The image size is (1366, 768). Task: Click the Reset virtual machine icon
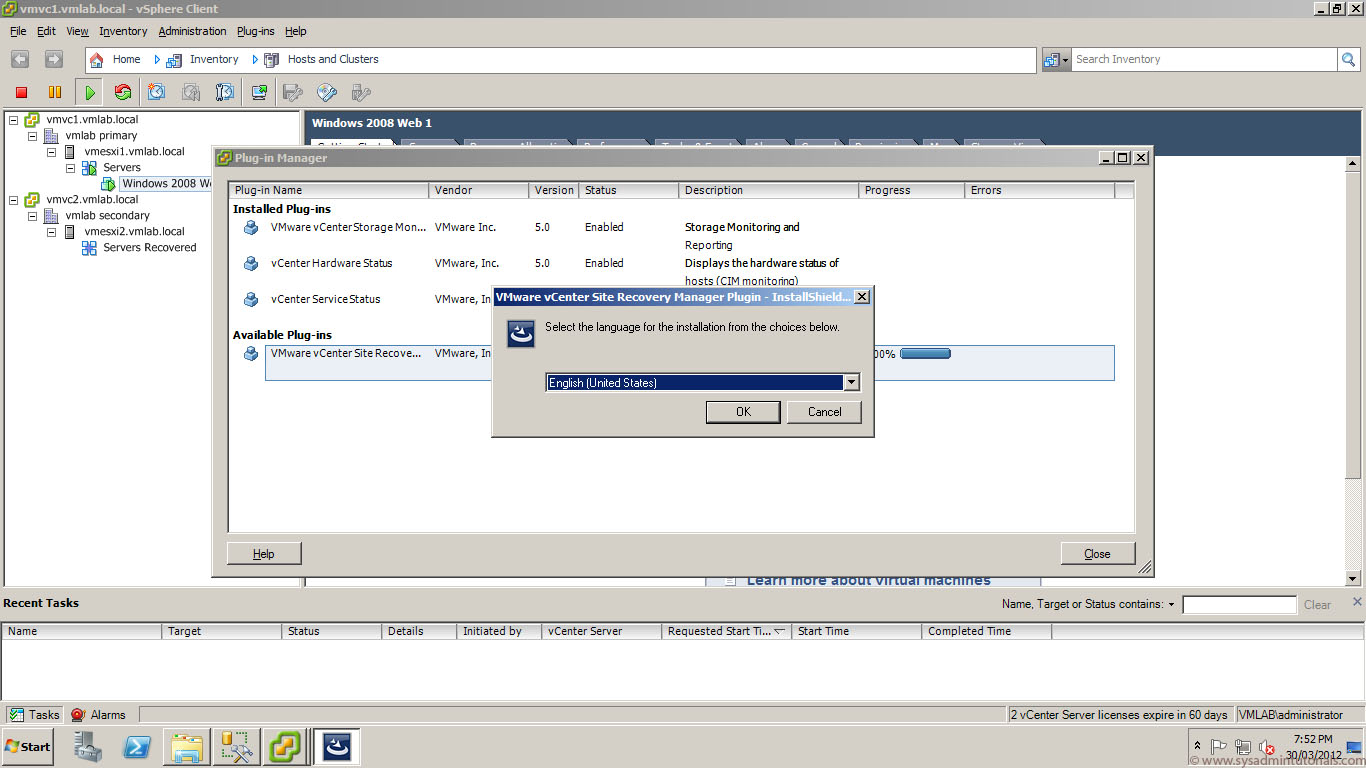click(123, 92)
